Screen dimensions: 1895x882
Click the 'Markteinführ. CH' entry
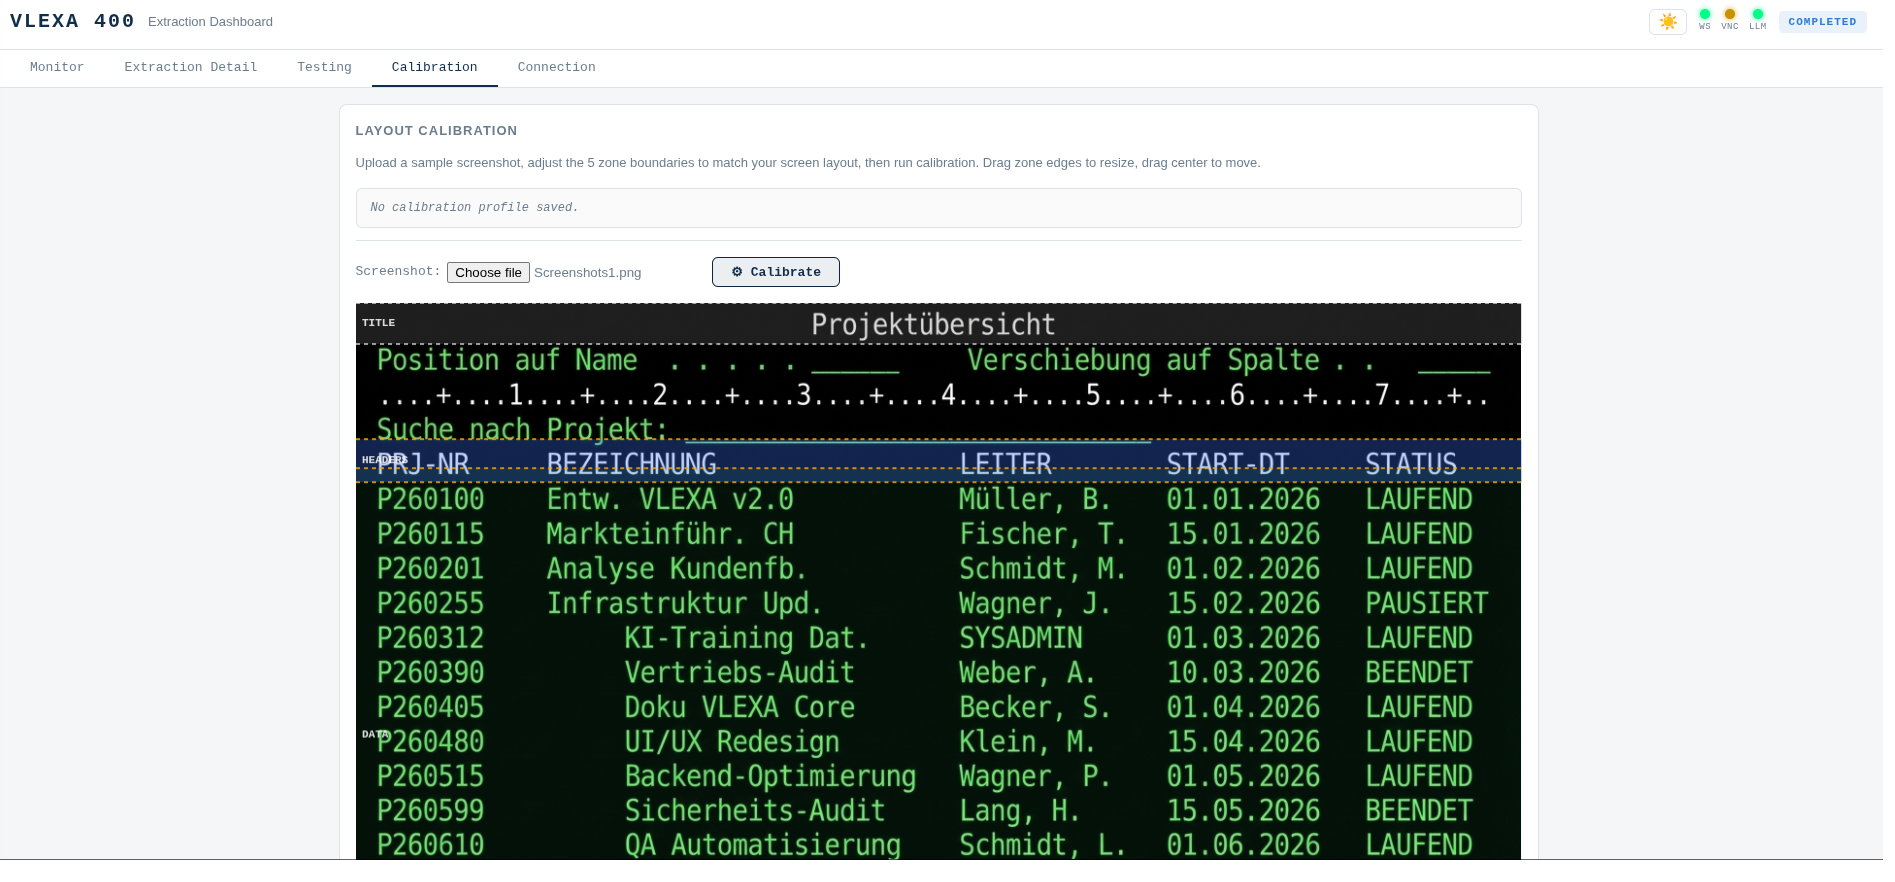(670, 534)
